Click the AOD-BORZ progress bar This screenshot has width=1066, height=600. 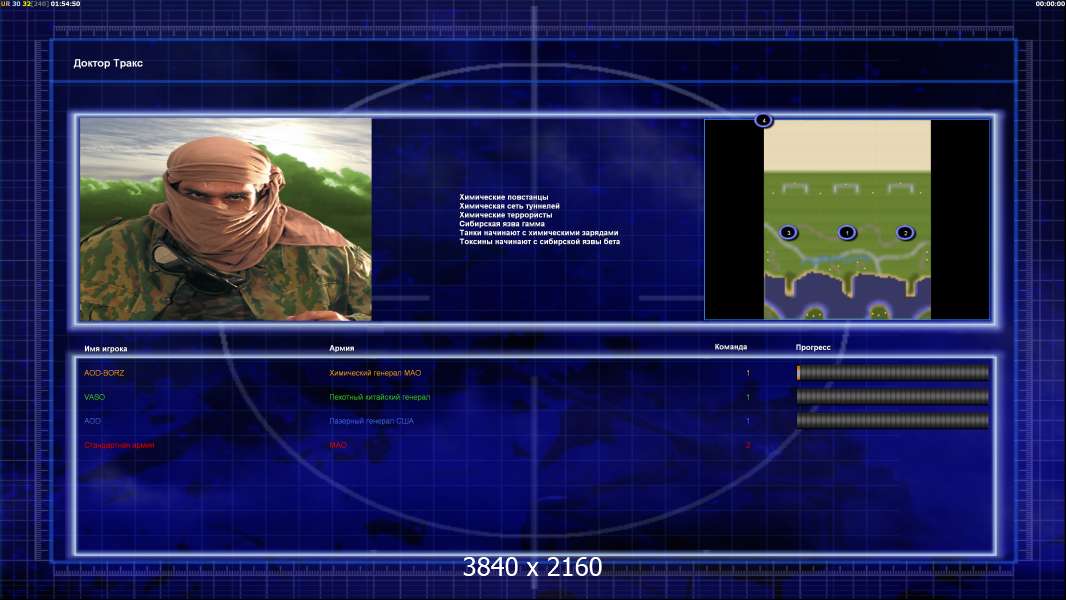click(x=893, y=372)
